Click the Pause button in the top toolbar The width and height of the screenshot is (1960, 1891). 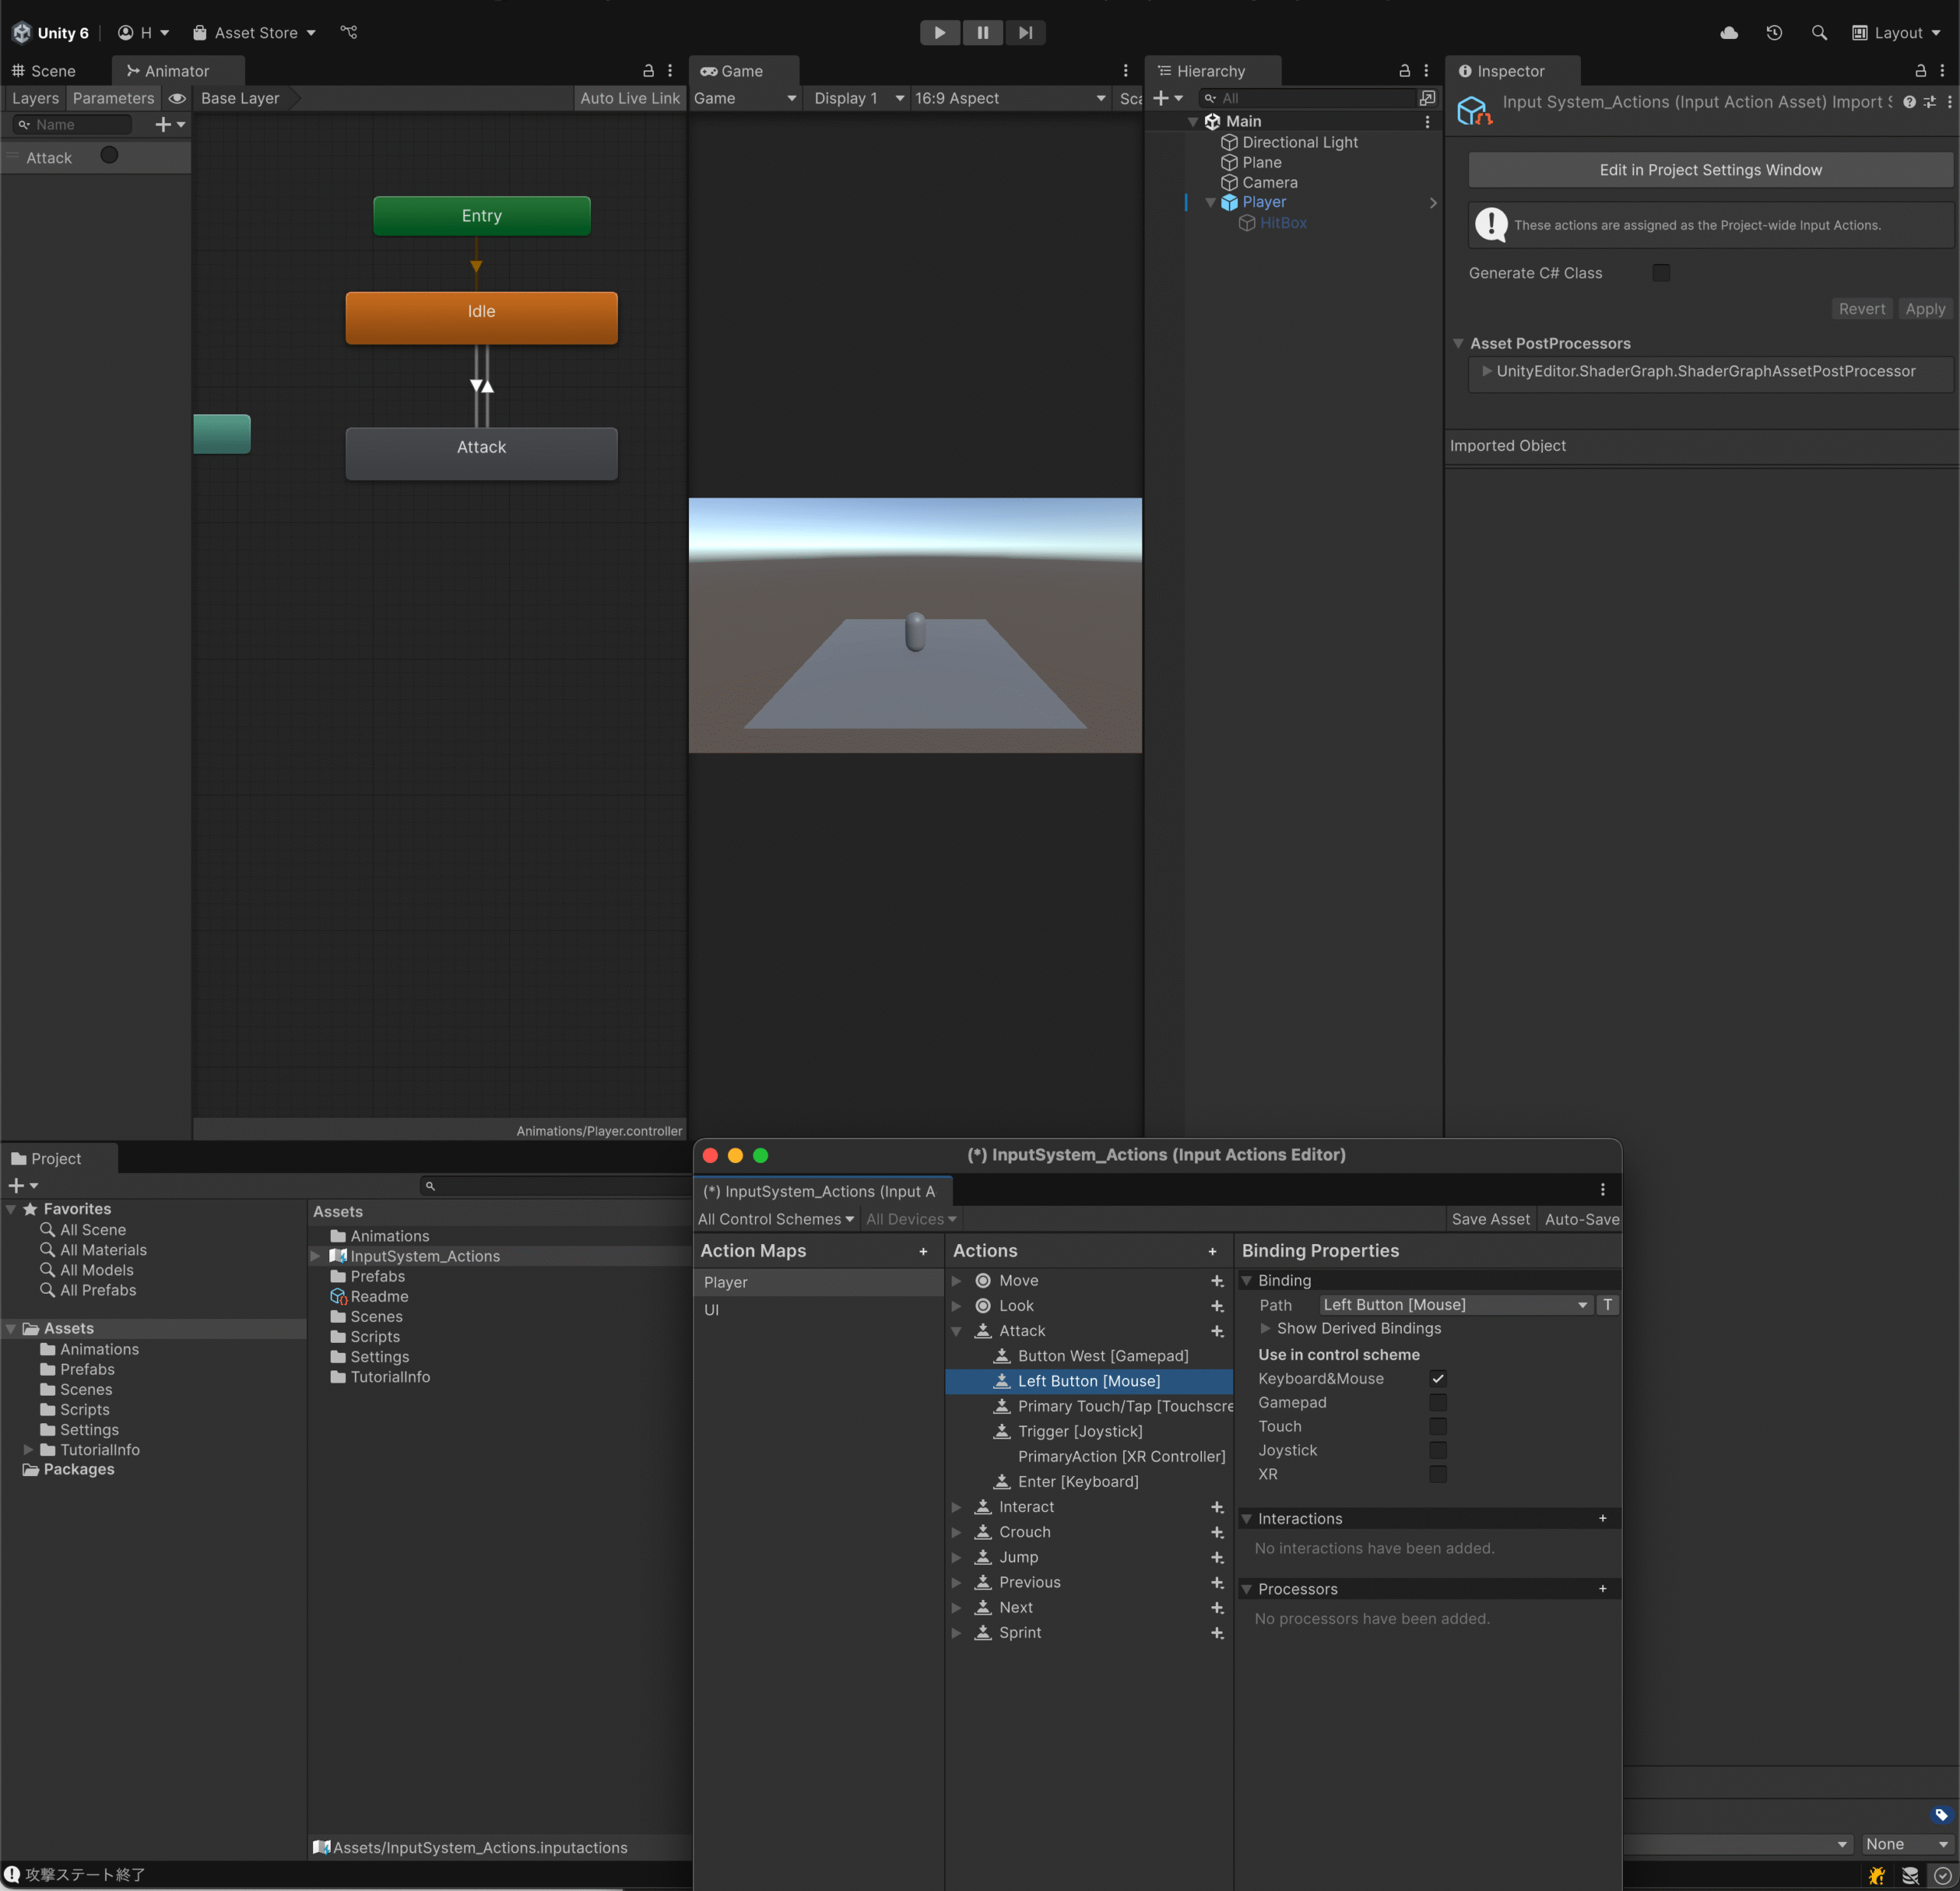(982, 32)
